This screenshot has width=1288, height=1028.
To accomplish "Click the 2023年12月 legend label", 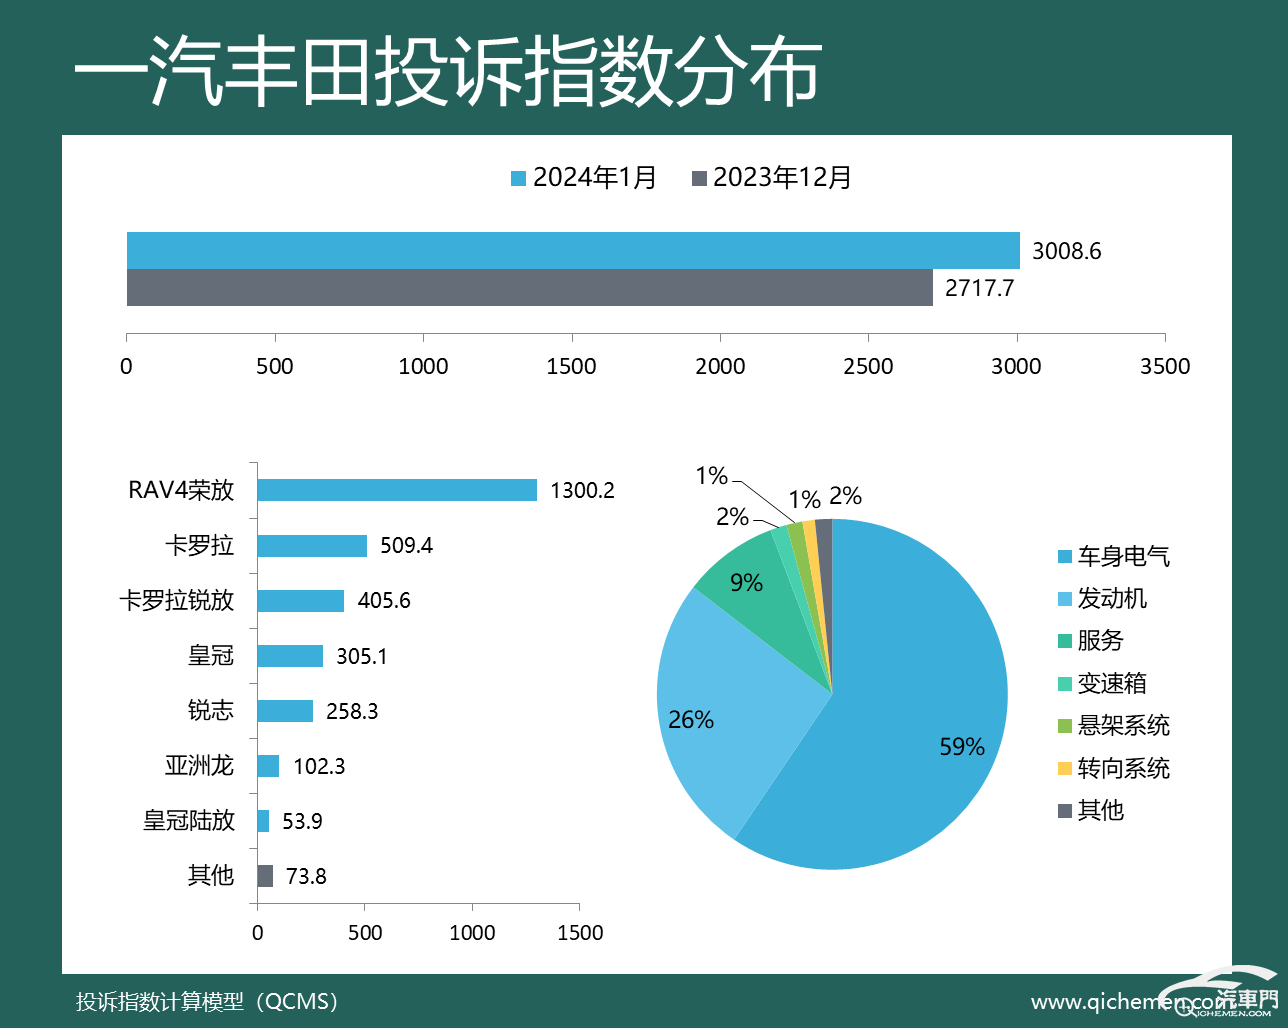I will pos(782,178).
